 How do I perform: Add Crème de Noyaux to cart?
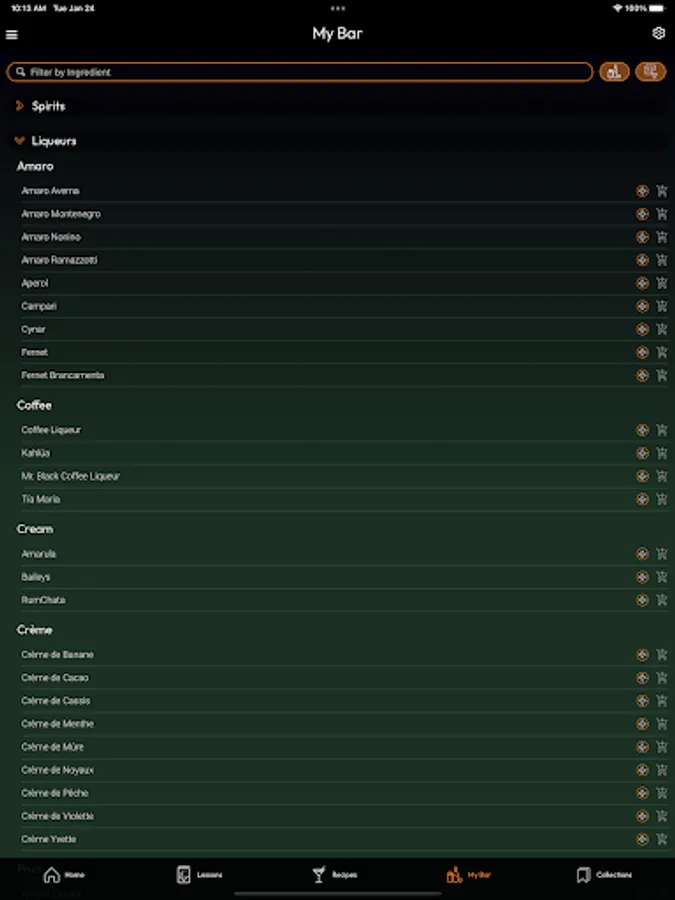coord(662,770)
